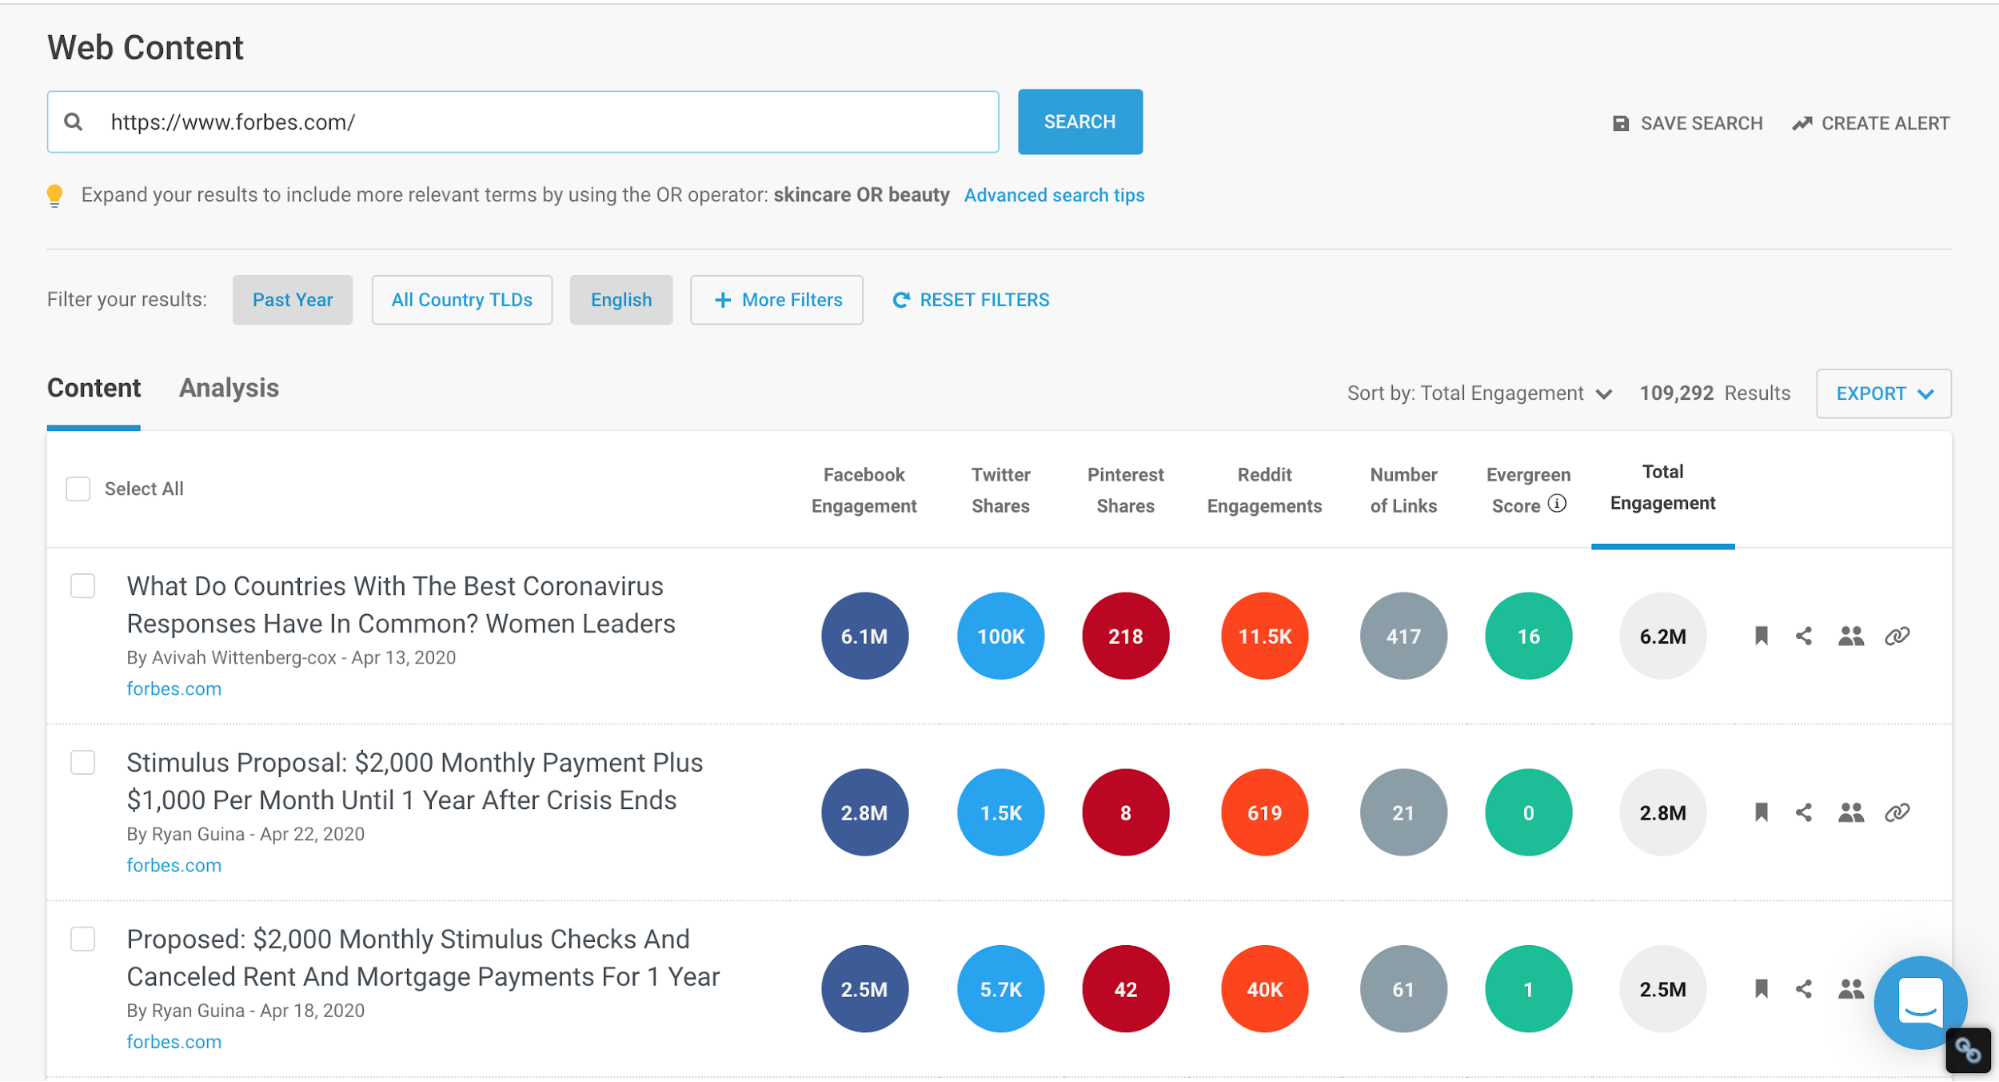This screenshot has width=1999, height=1082.
Task: Select the Stimulus Proposal article checkbox
Action: pos(83,762)
